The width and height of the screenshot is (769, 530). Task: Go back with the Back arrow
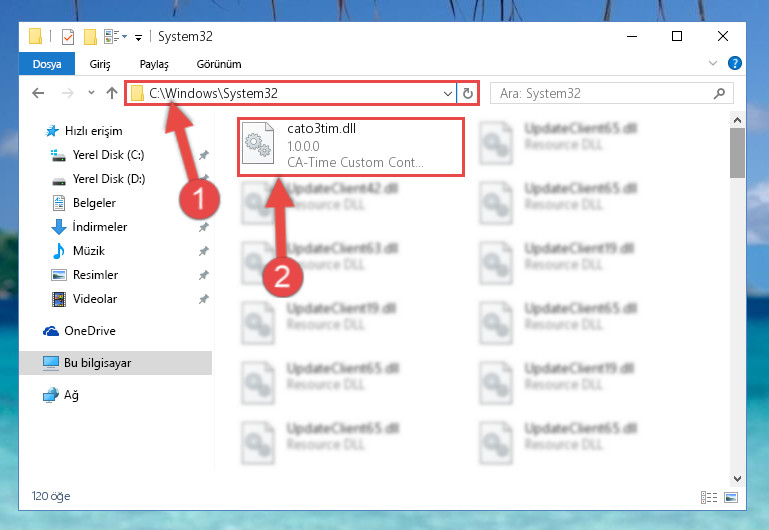[x=38, y=93]
